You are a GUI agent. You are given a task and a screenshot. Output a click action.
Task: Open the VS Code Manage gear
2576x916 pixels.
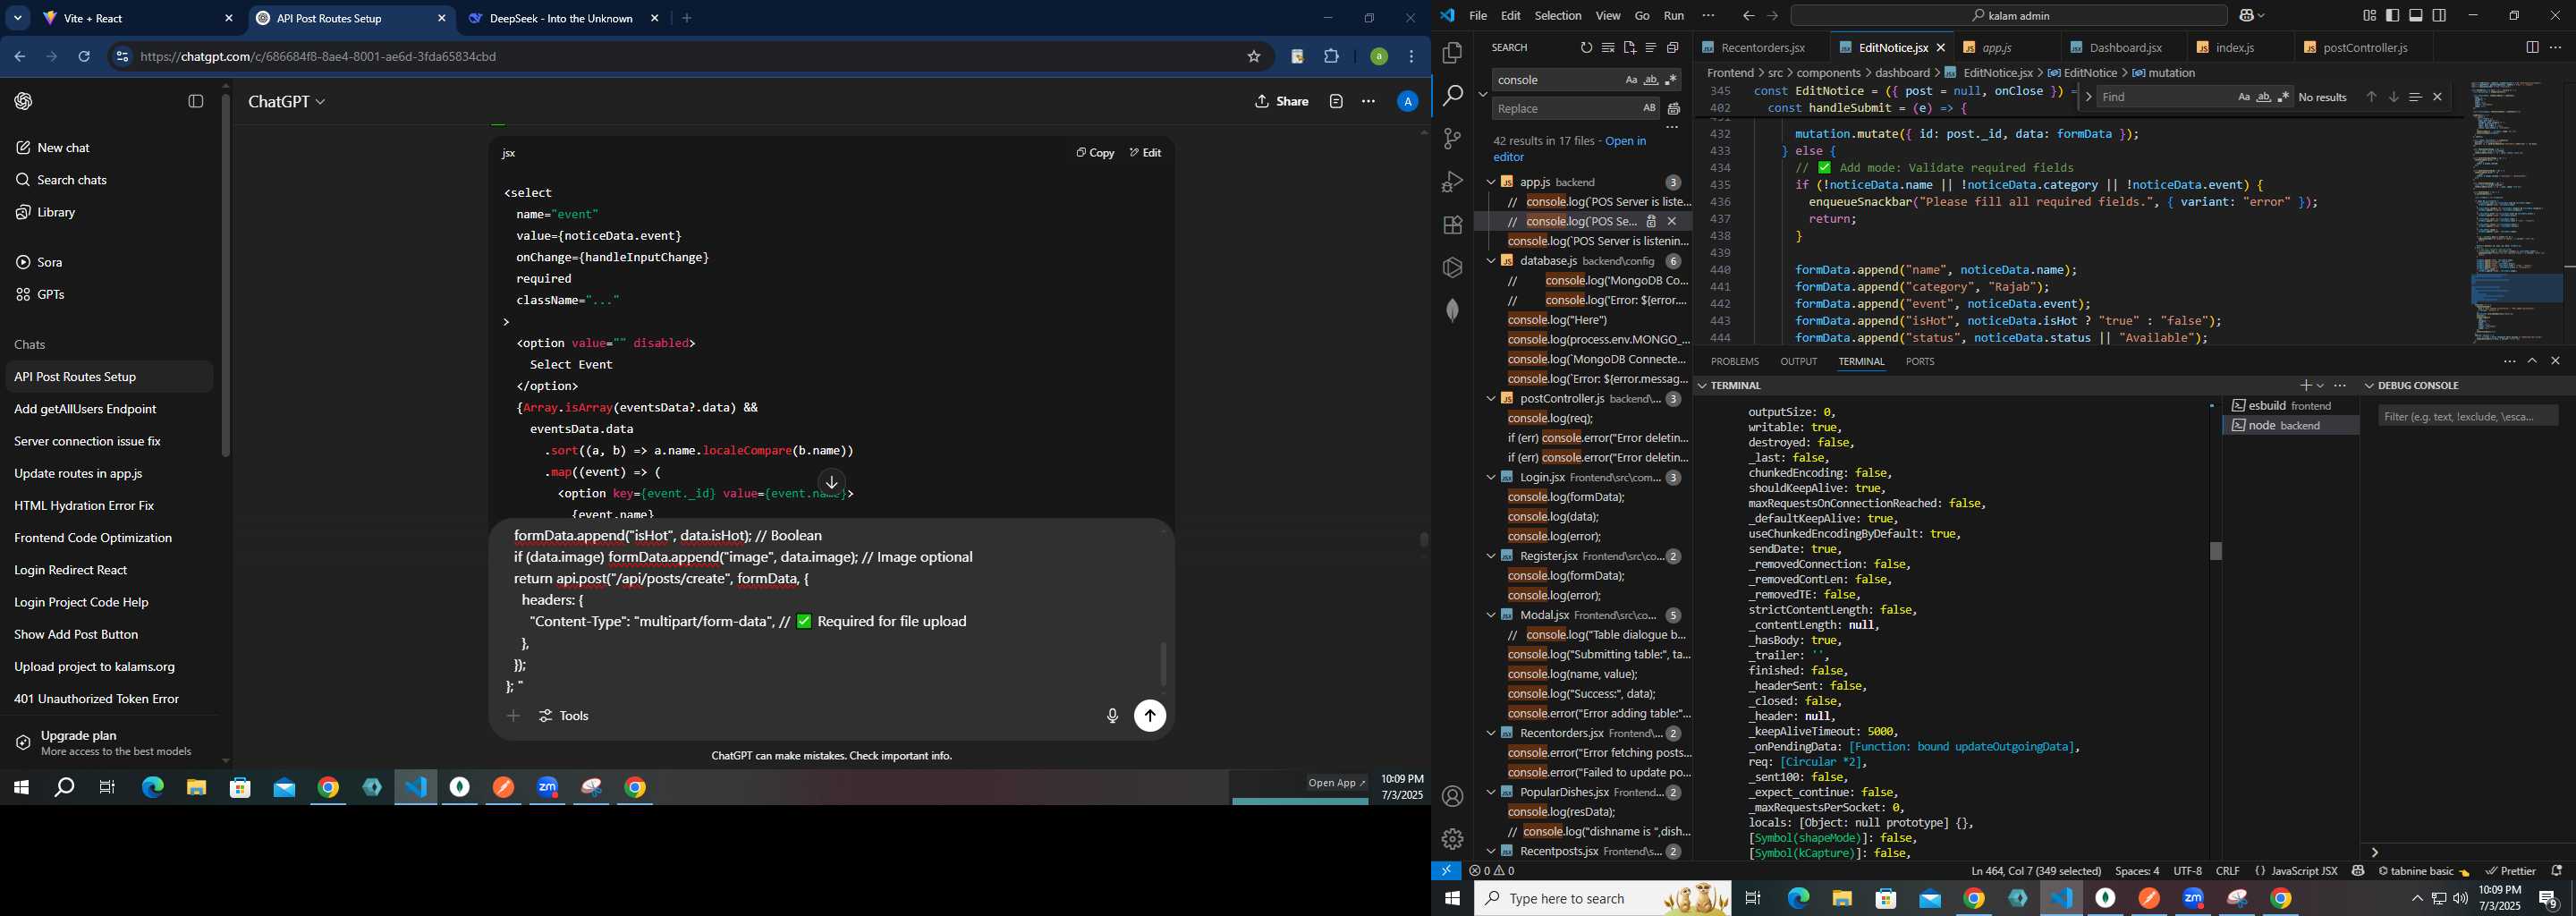(1452, 839)
